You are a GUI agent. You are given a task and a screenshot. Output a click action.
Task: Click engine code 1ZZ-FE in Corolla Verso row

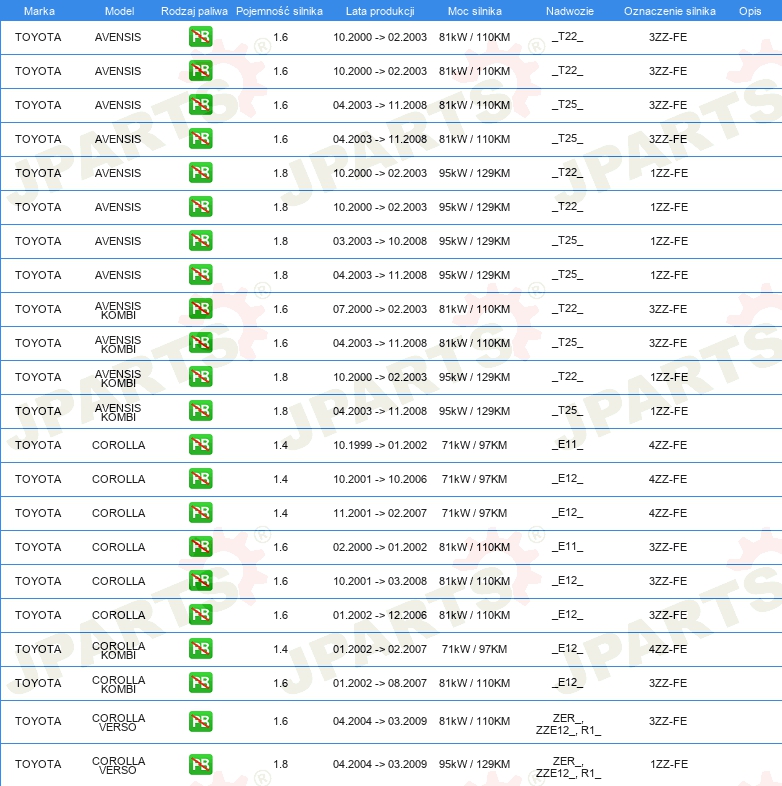[x=668, y=764]
